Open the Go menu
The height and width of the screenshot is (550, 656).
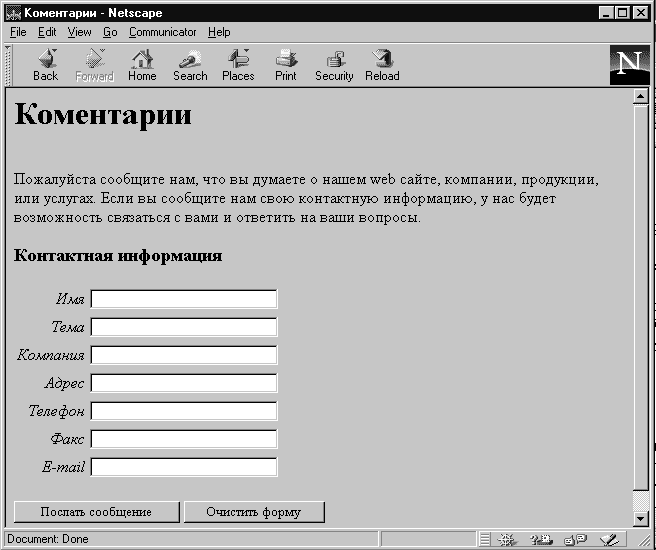110,32
